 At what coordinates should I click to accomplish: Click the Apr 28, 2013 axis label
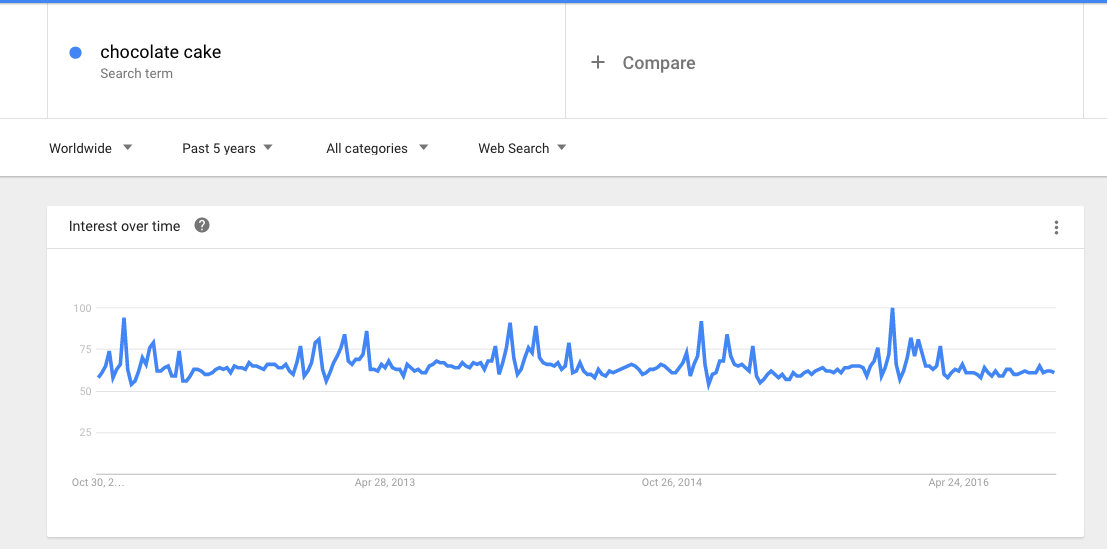pyautogui.click(x=385, y=483)
